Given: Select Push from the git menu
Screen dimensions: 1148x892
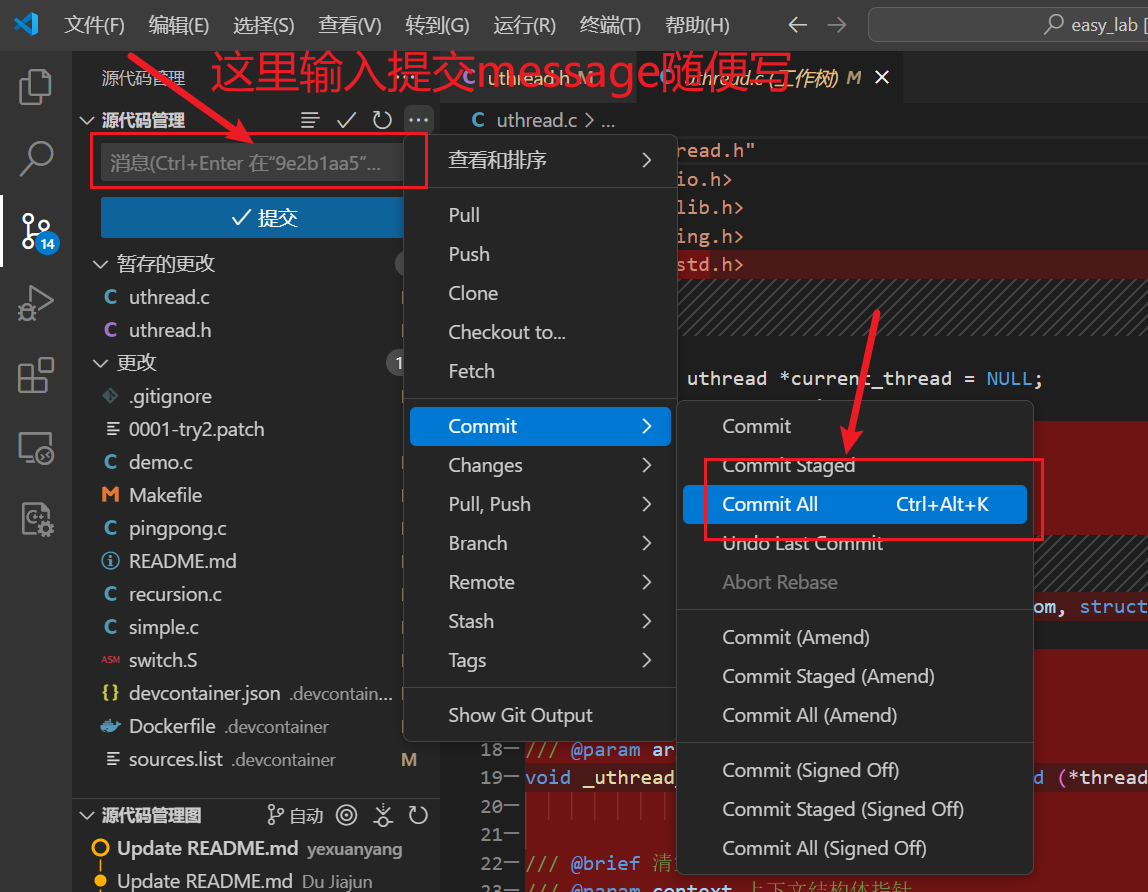Looking at the screenshot, I should click(540, 254).
